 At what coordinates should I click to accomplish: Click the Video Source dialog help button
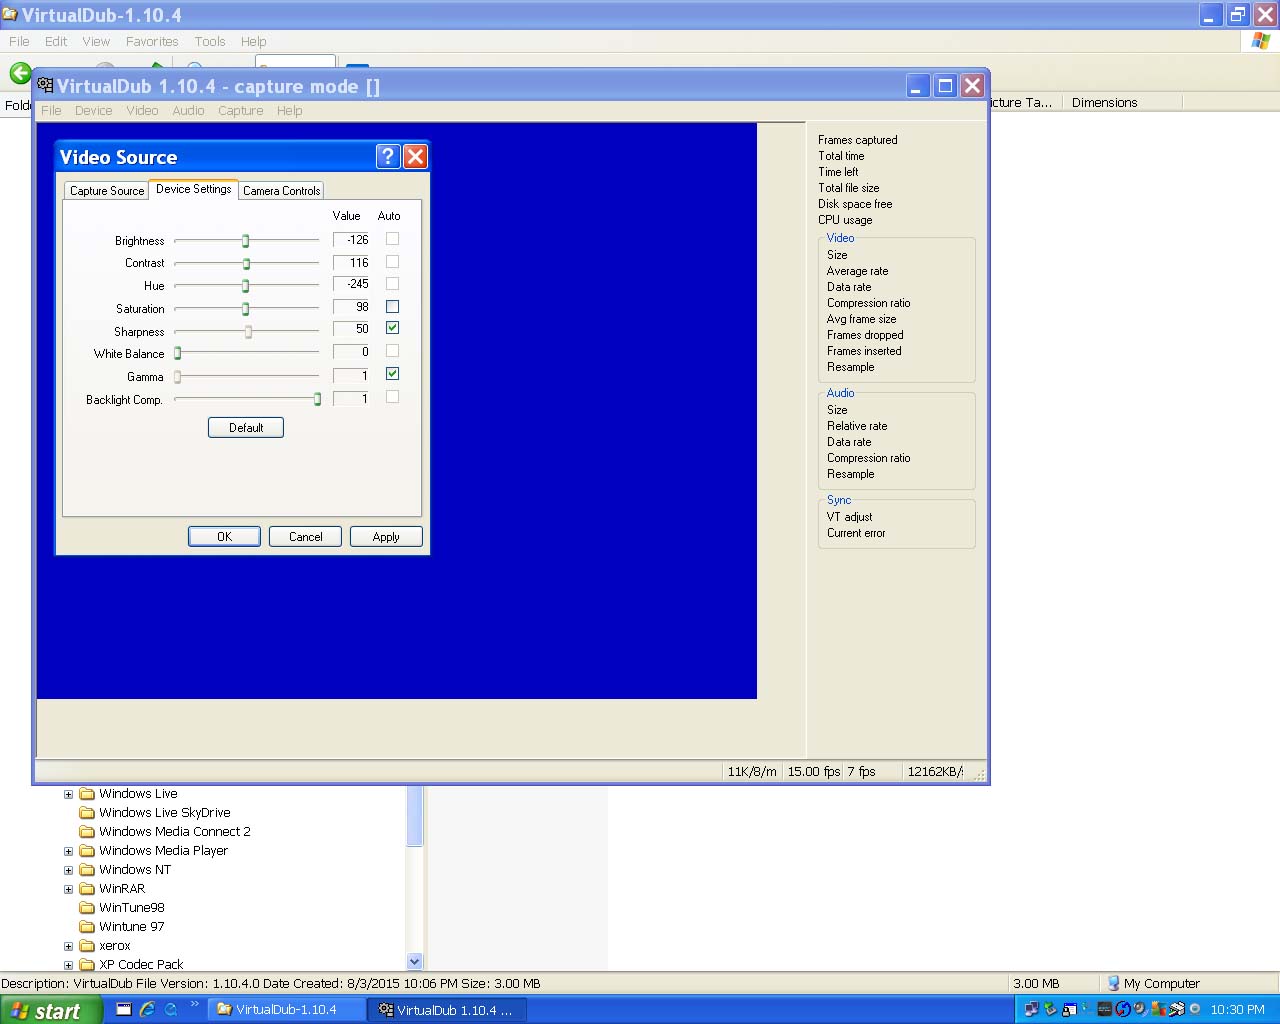click(388, 156)
